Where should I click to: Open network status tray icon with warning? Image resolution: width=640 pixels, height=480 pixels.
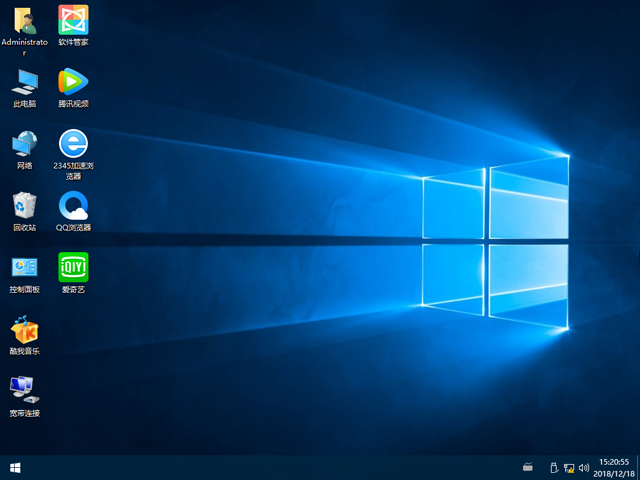(568, 467)
